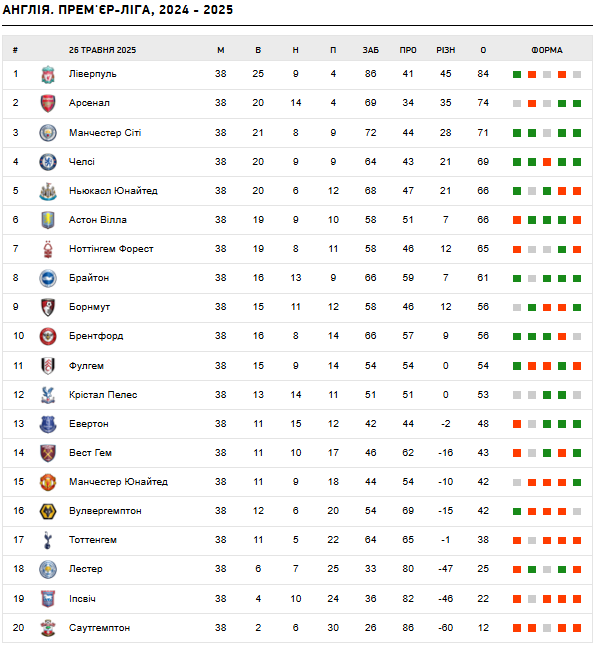Image resolution: width=598 pixels, height=646 pixels.
Task: Open the Евертон team link
Action: [89, 424]
